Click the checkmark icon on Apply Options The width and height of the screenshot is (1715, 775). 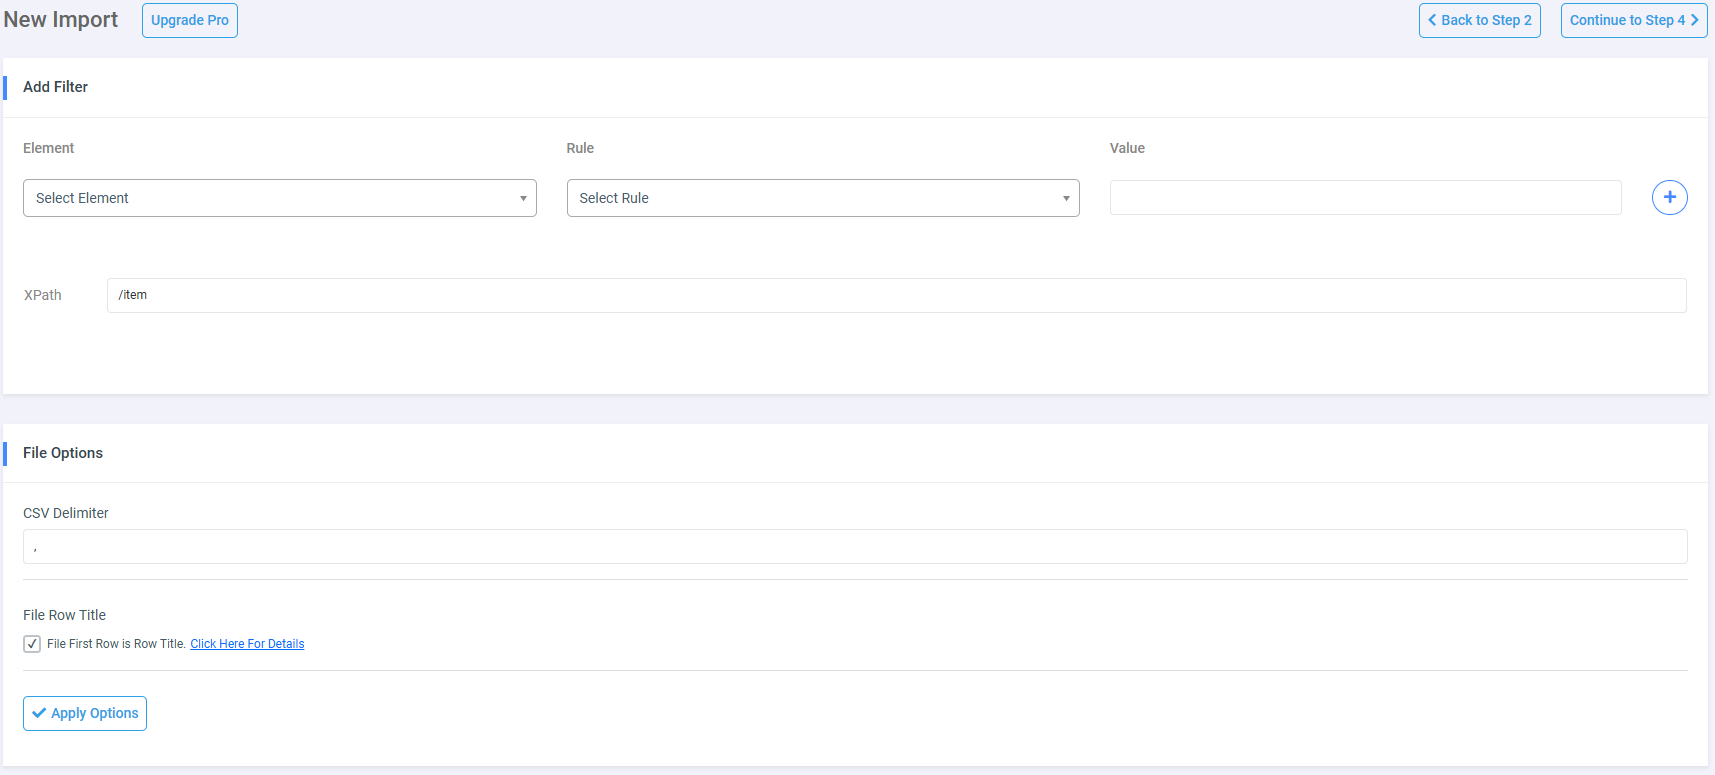click(39, 713)
